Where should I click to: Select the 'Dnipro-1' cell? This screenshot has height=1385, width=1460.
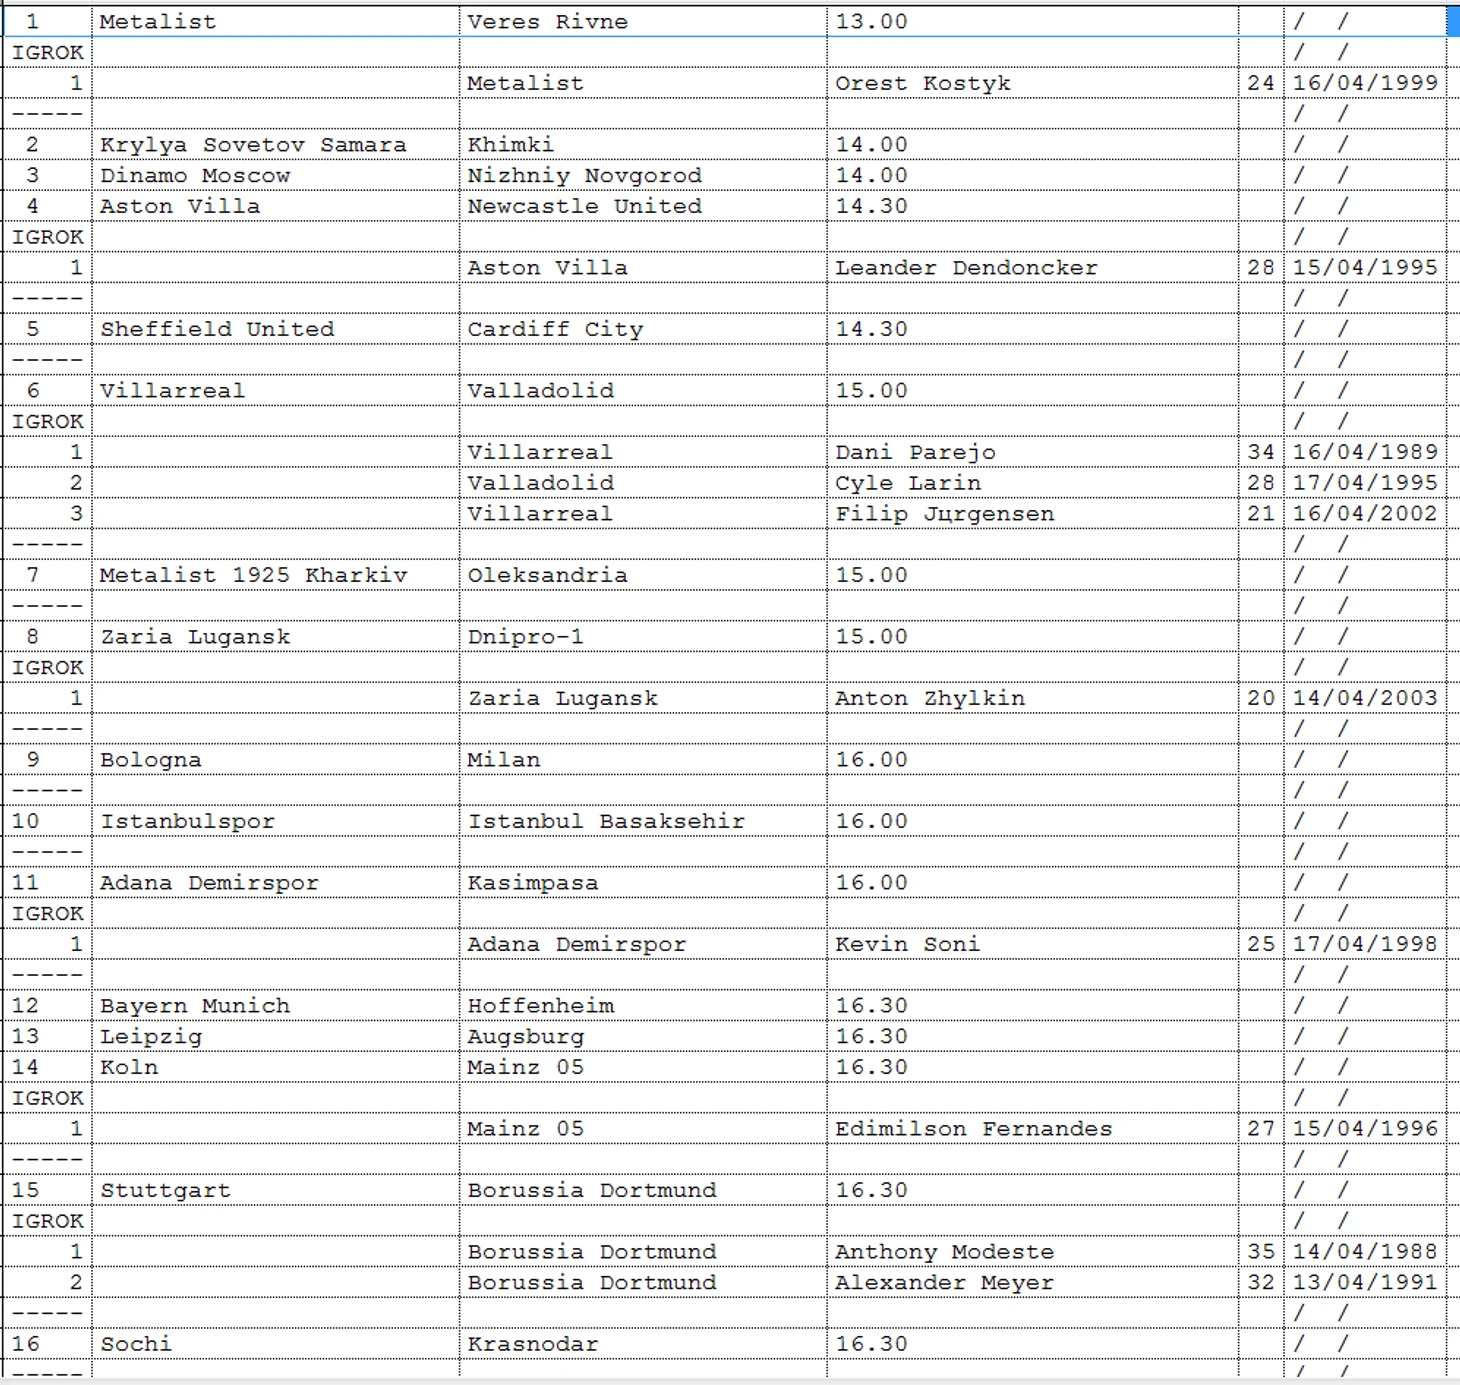[x=643, y=636]
